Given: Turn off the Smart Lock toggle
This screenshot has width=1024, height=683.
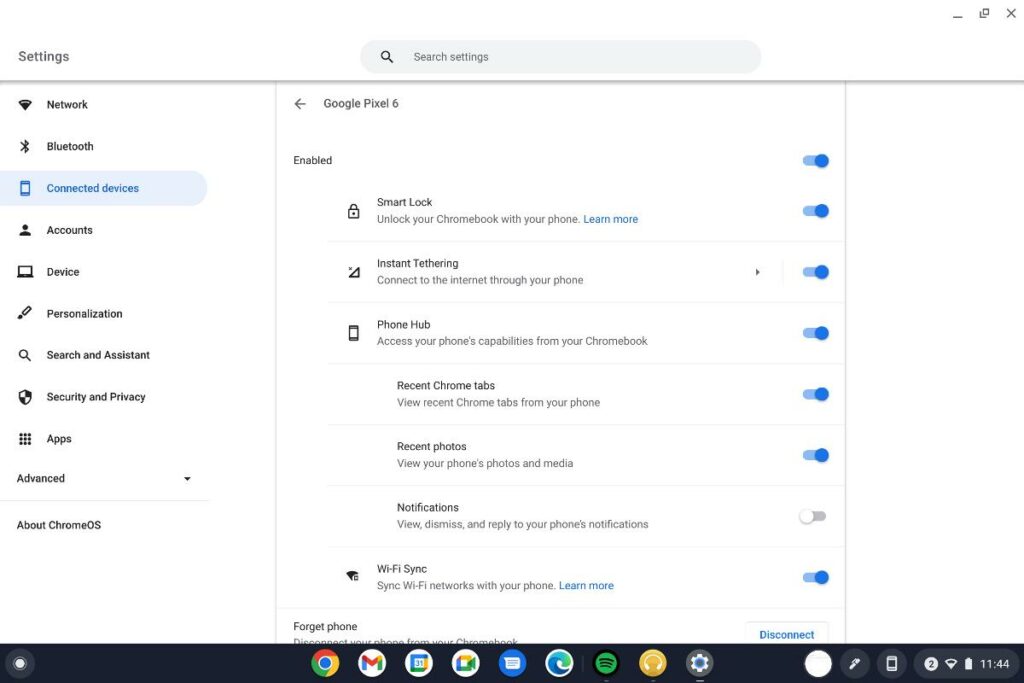Looking at the screenshot, I should click(x=815, y=211).
